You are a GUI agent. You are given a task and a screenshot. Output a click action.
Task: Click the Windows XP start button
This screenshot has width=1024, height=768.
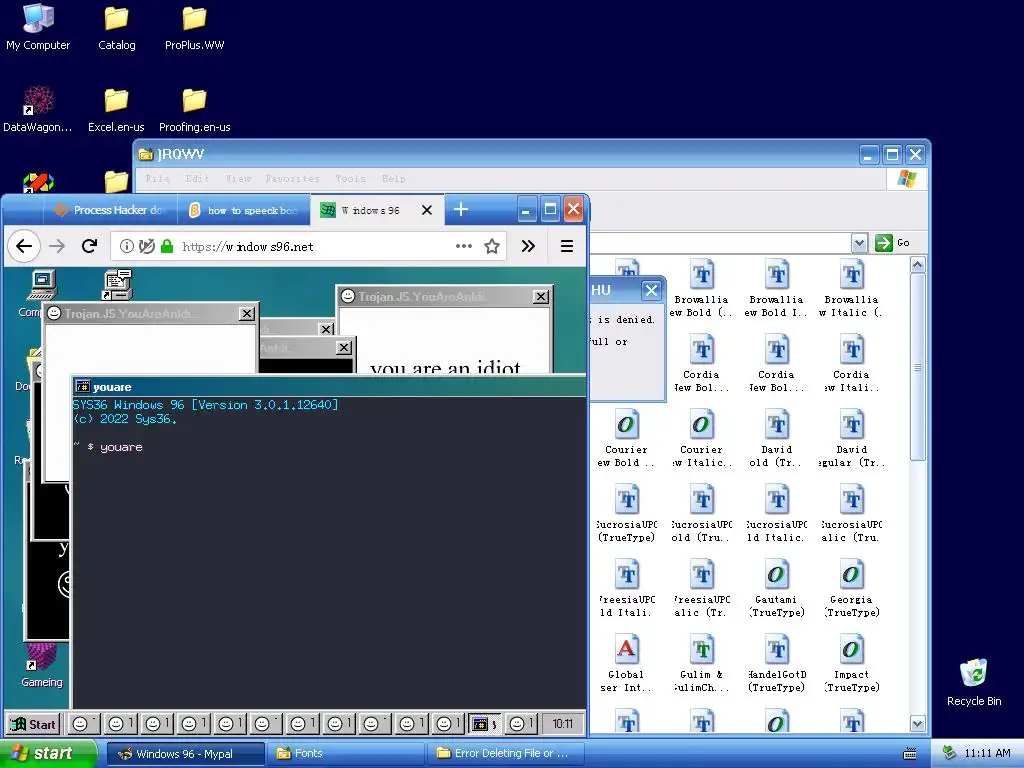point(48,754)
